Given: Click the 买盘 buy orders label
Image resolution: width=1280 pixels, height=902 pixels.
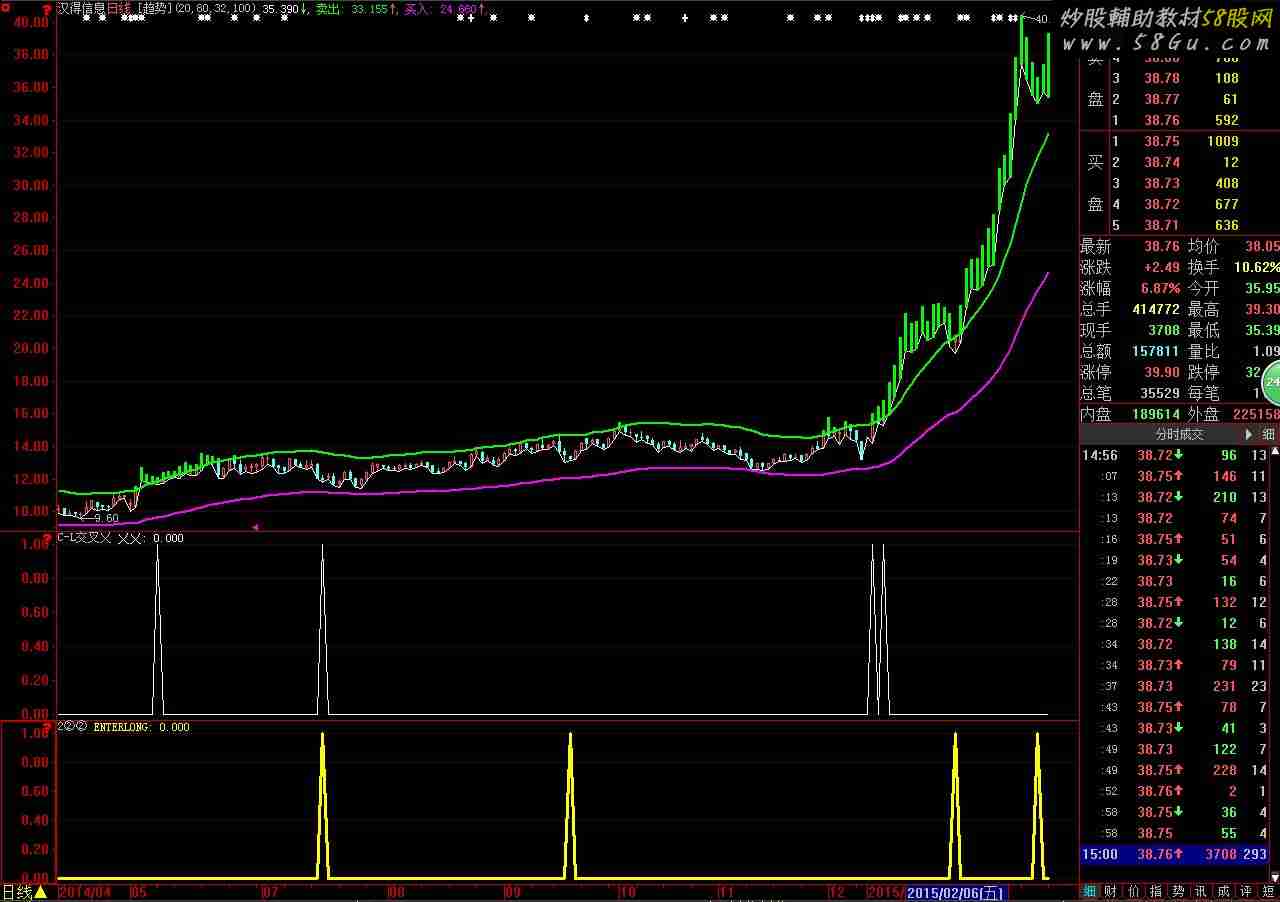Looking at the screenshot, I should (1094, 183).
